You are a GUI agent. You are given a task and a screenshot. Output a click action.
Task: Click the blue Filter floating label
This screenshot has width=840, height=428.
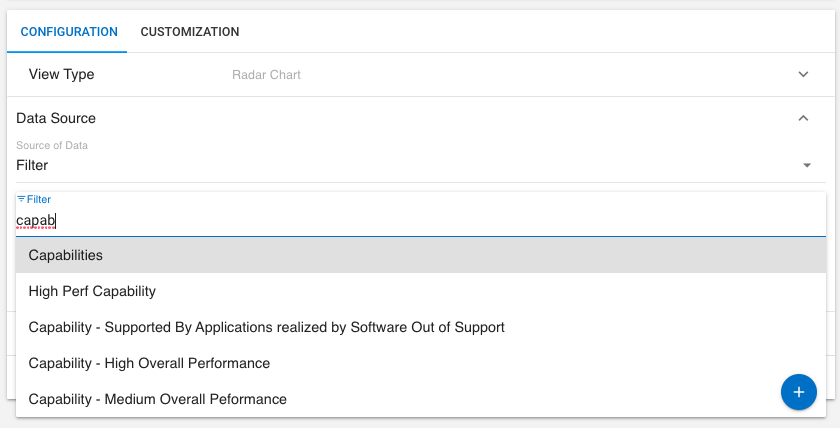(x=39, y=200)
